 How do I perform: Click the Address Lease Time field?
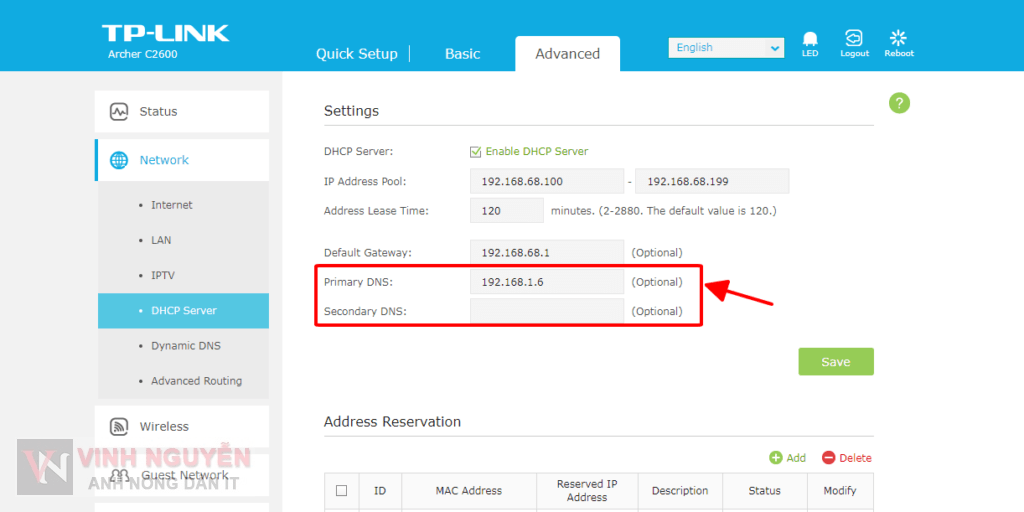[506, 211]
